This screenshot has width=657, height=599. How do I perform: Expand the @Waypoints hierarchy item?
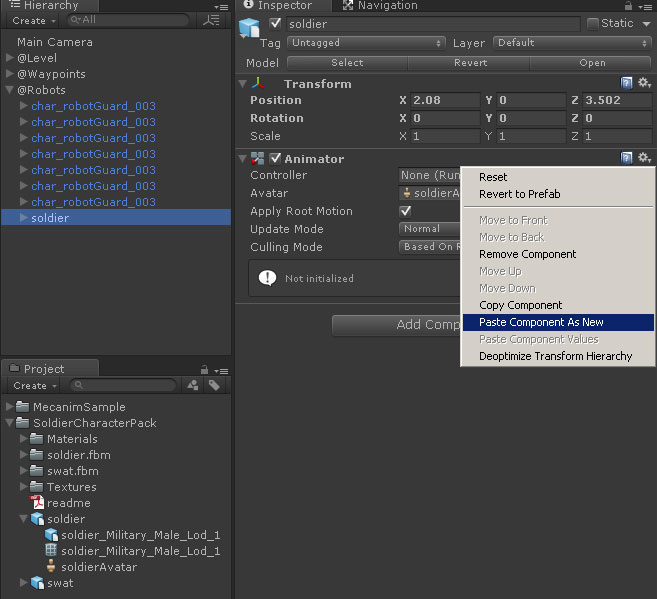(10, 74)
